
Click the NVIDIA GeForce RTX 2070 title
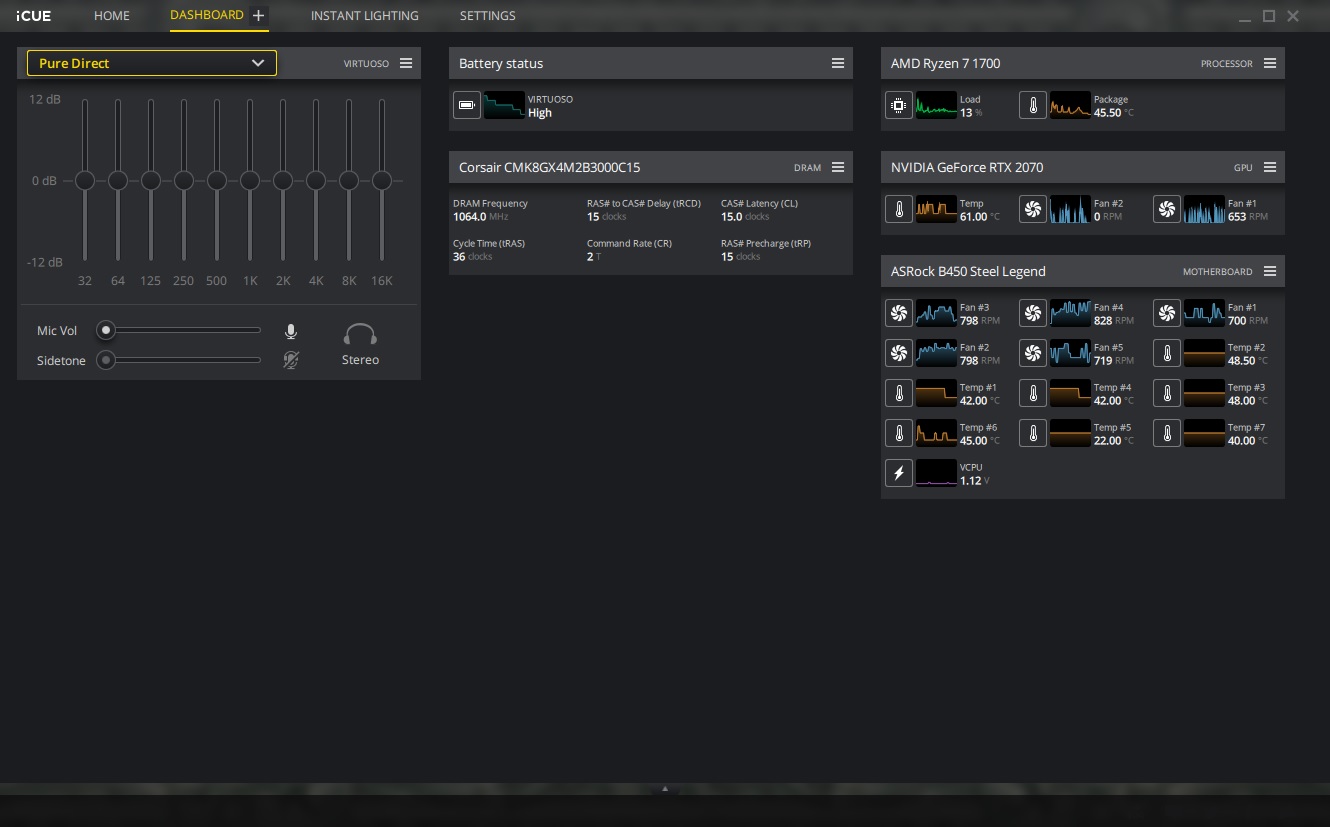pos(967,167)
